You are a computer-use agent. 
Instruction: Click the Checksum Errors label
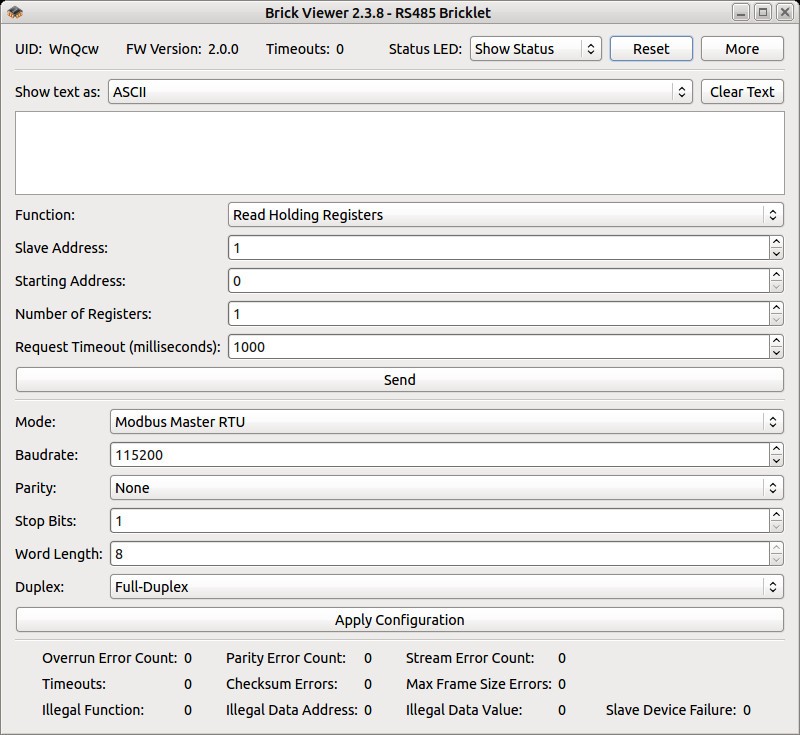282,684
